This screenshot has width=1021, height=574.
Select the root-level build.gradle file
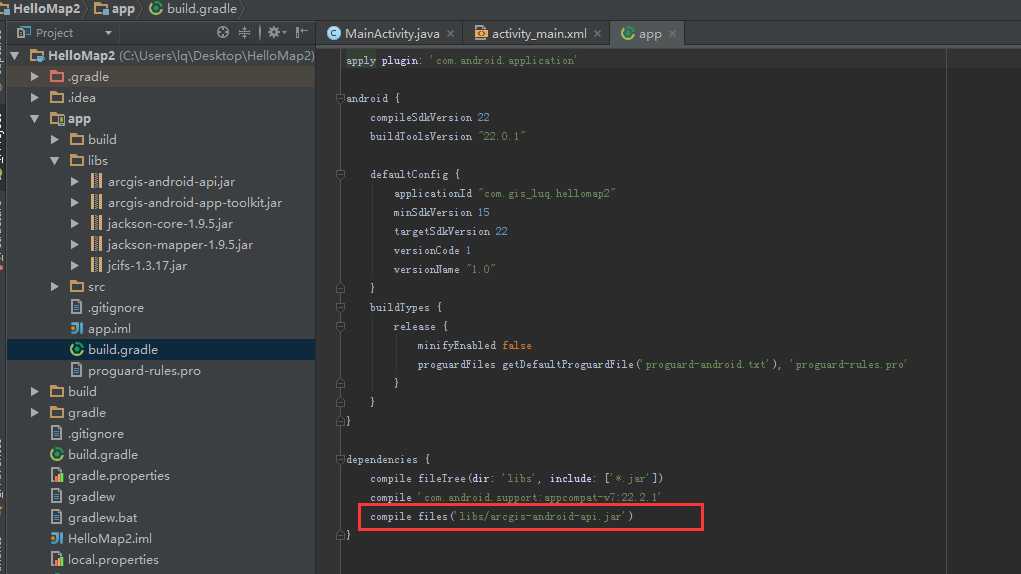coord(103,454)
